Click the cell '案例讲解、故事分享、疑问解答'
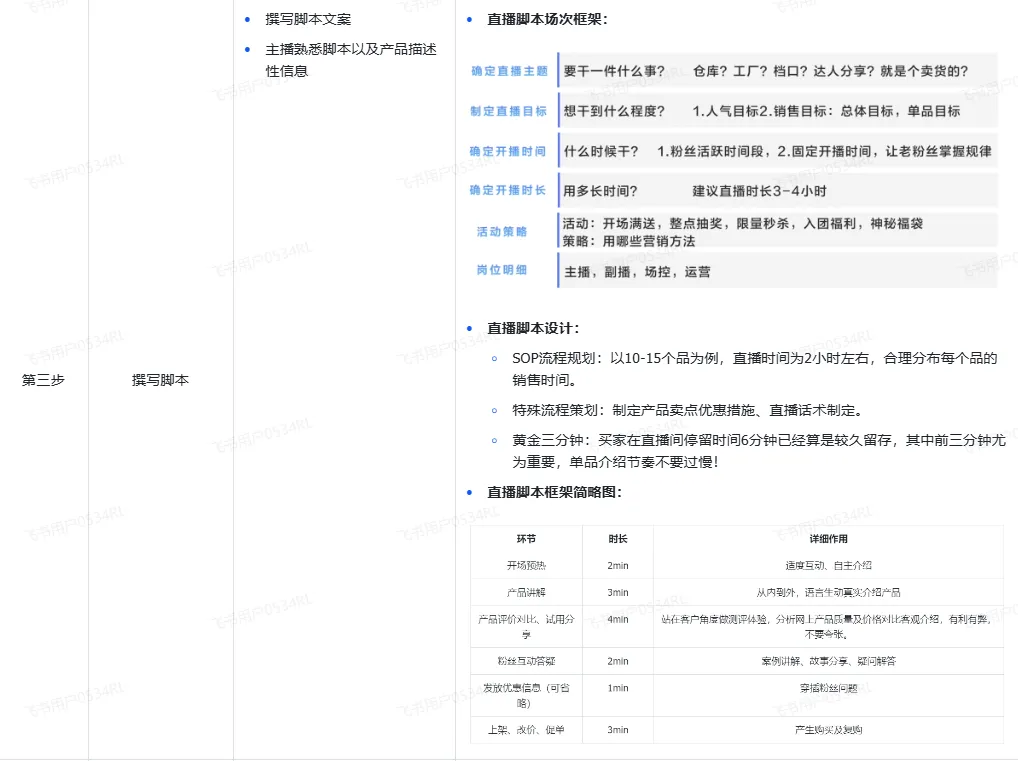The width and height of the screenshot is (1018, 761). click(x=828, y=661)
